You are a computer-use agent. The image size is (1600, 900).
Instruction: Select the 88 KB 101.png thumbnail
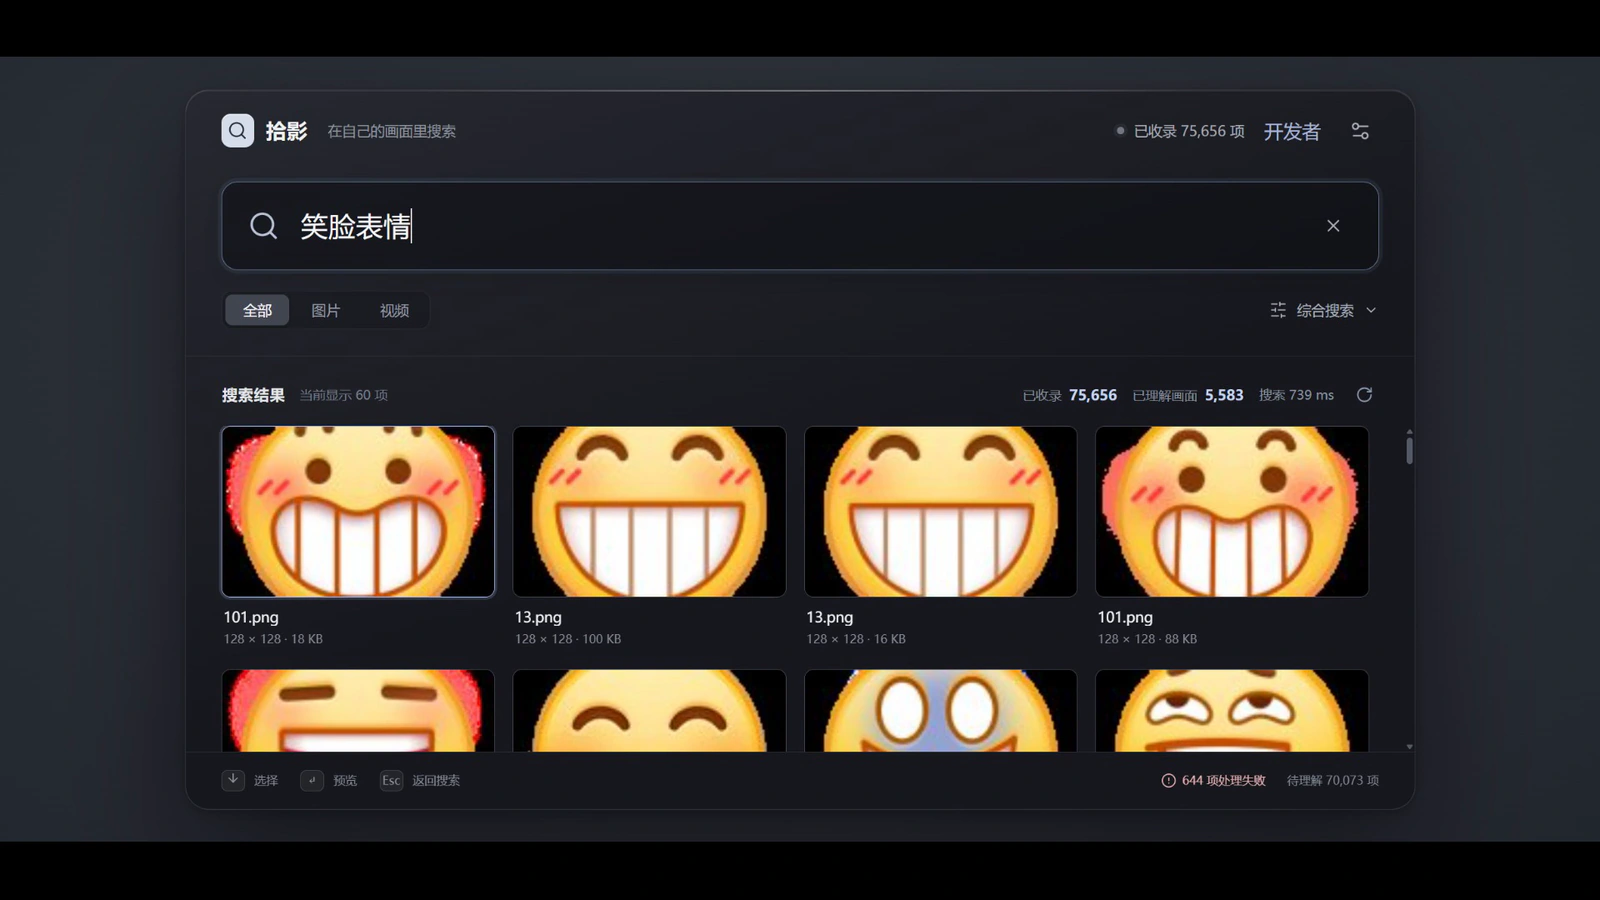click(x=1232, y=512)
